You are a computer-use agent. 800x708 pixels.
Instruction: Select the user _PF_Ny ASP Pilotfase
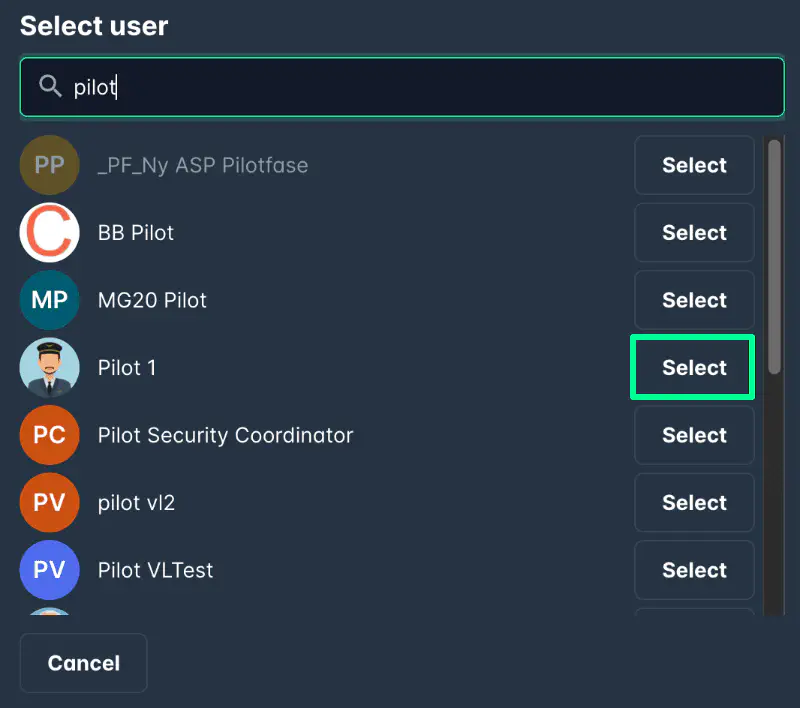pos(694,165)
